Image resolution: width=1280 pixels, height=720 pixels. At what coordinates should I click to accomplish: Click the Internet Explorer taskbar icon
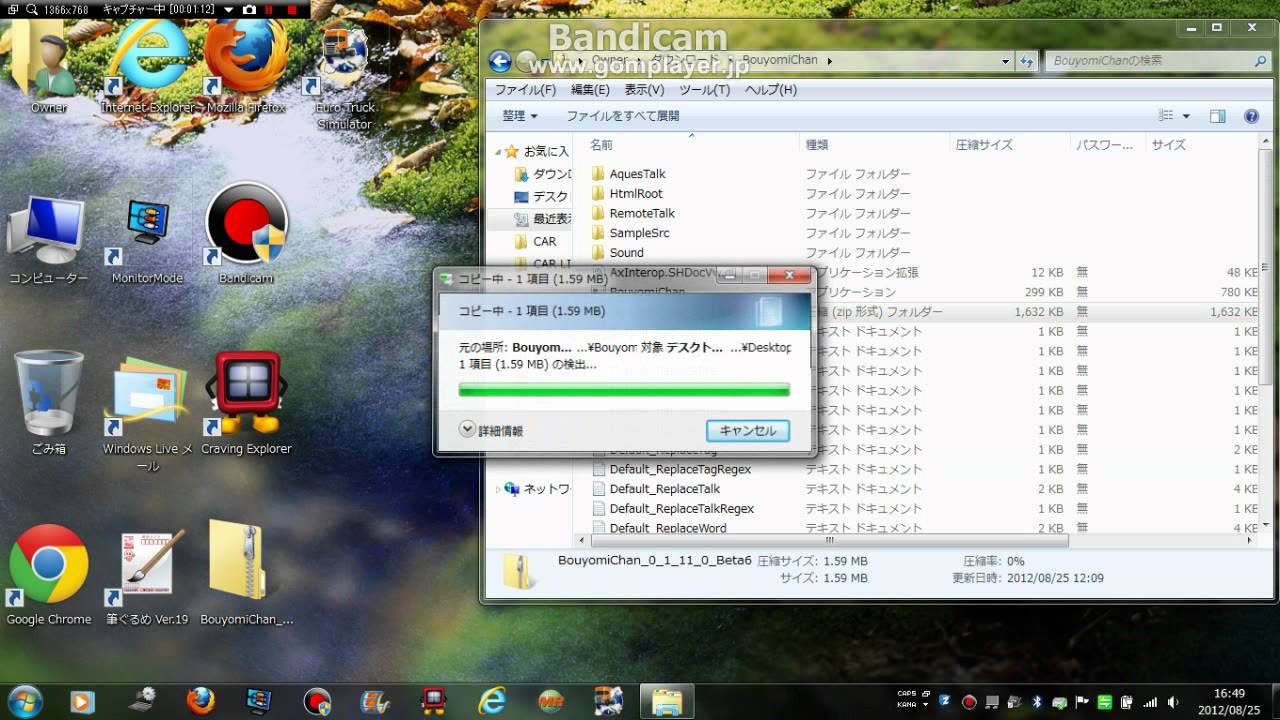click(x=492, y=702)
